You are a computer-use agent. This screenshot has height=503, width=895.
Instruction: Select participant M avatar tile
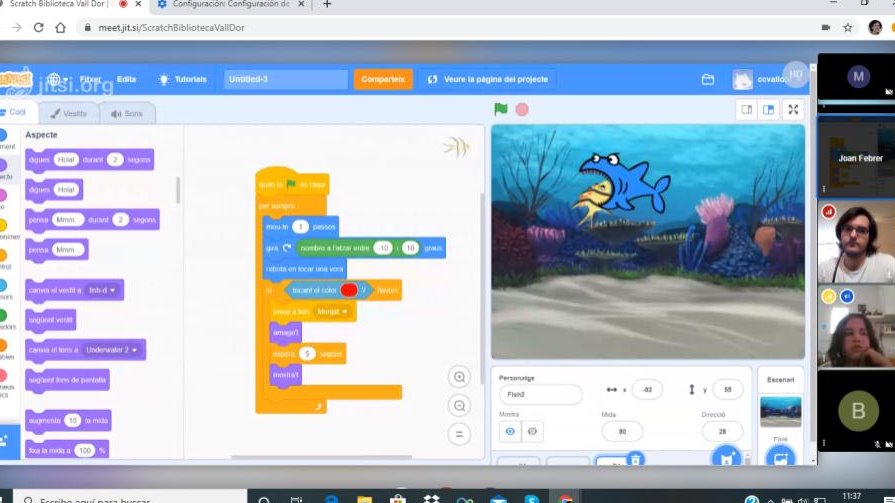click(856, 77)
